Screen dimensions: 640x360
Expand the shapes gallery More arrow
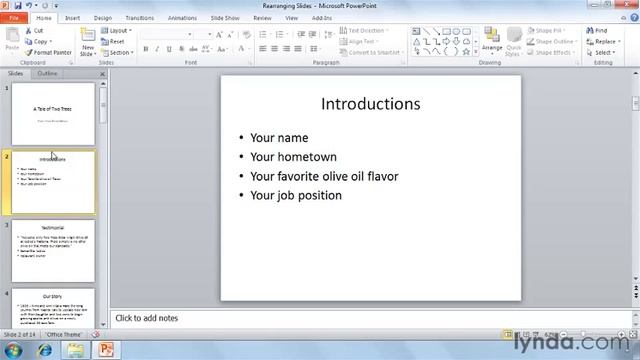[x=476, y=52]
